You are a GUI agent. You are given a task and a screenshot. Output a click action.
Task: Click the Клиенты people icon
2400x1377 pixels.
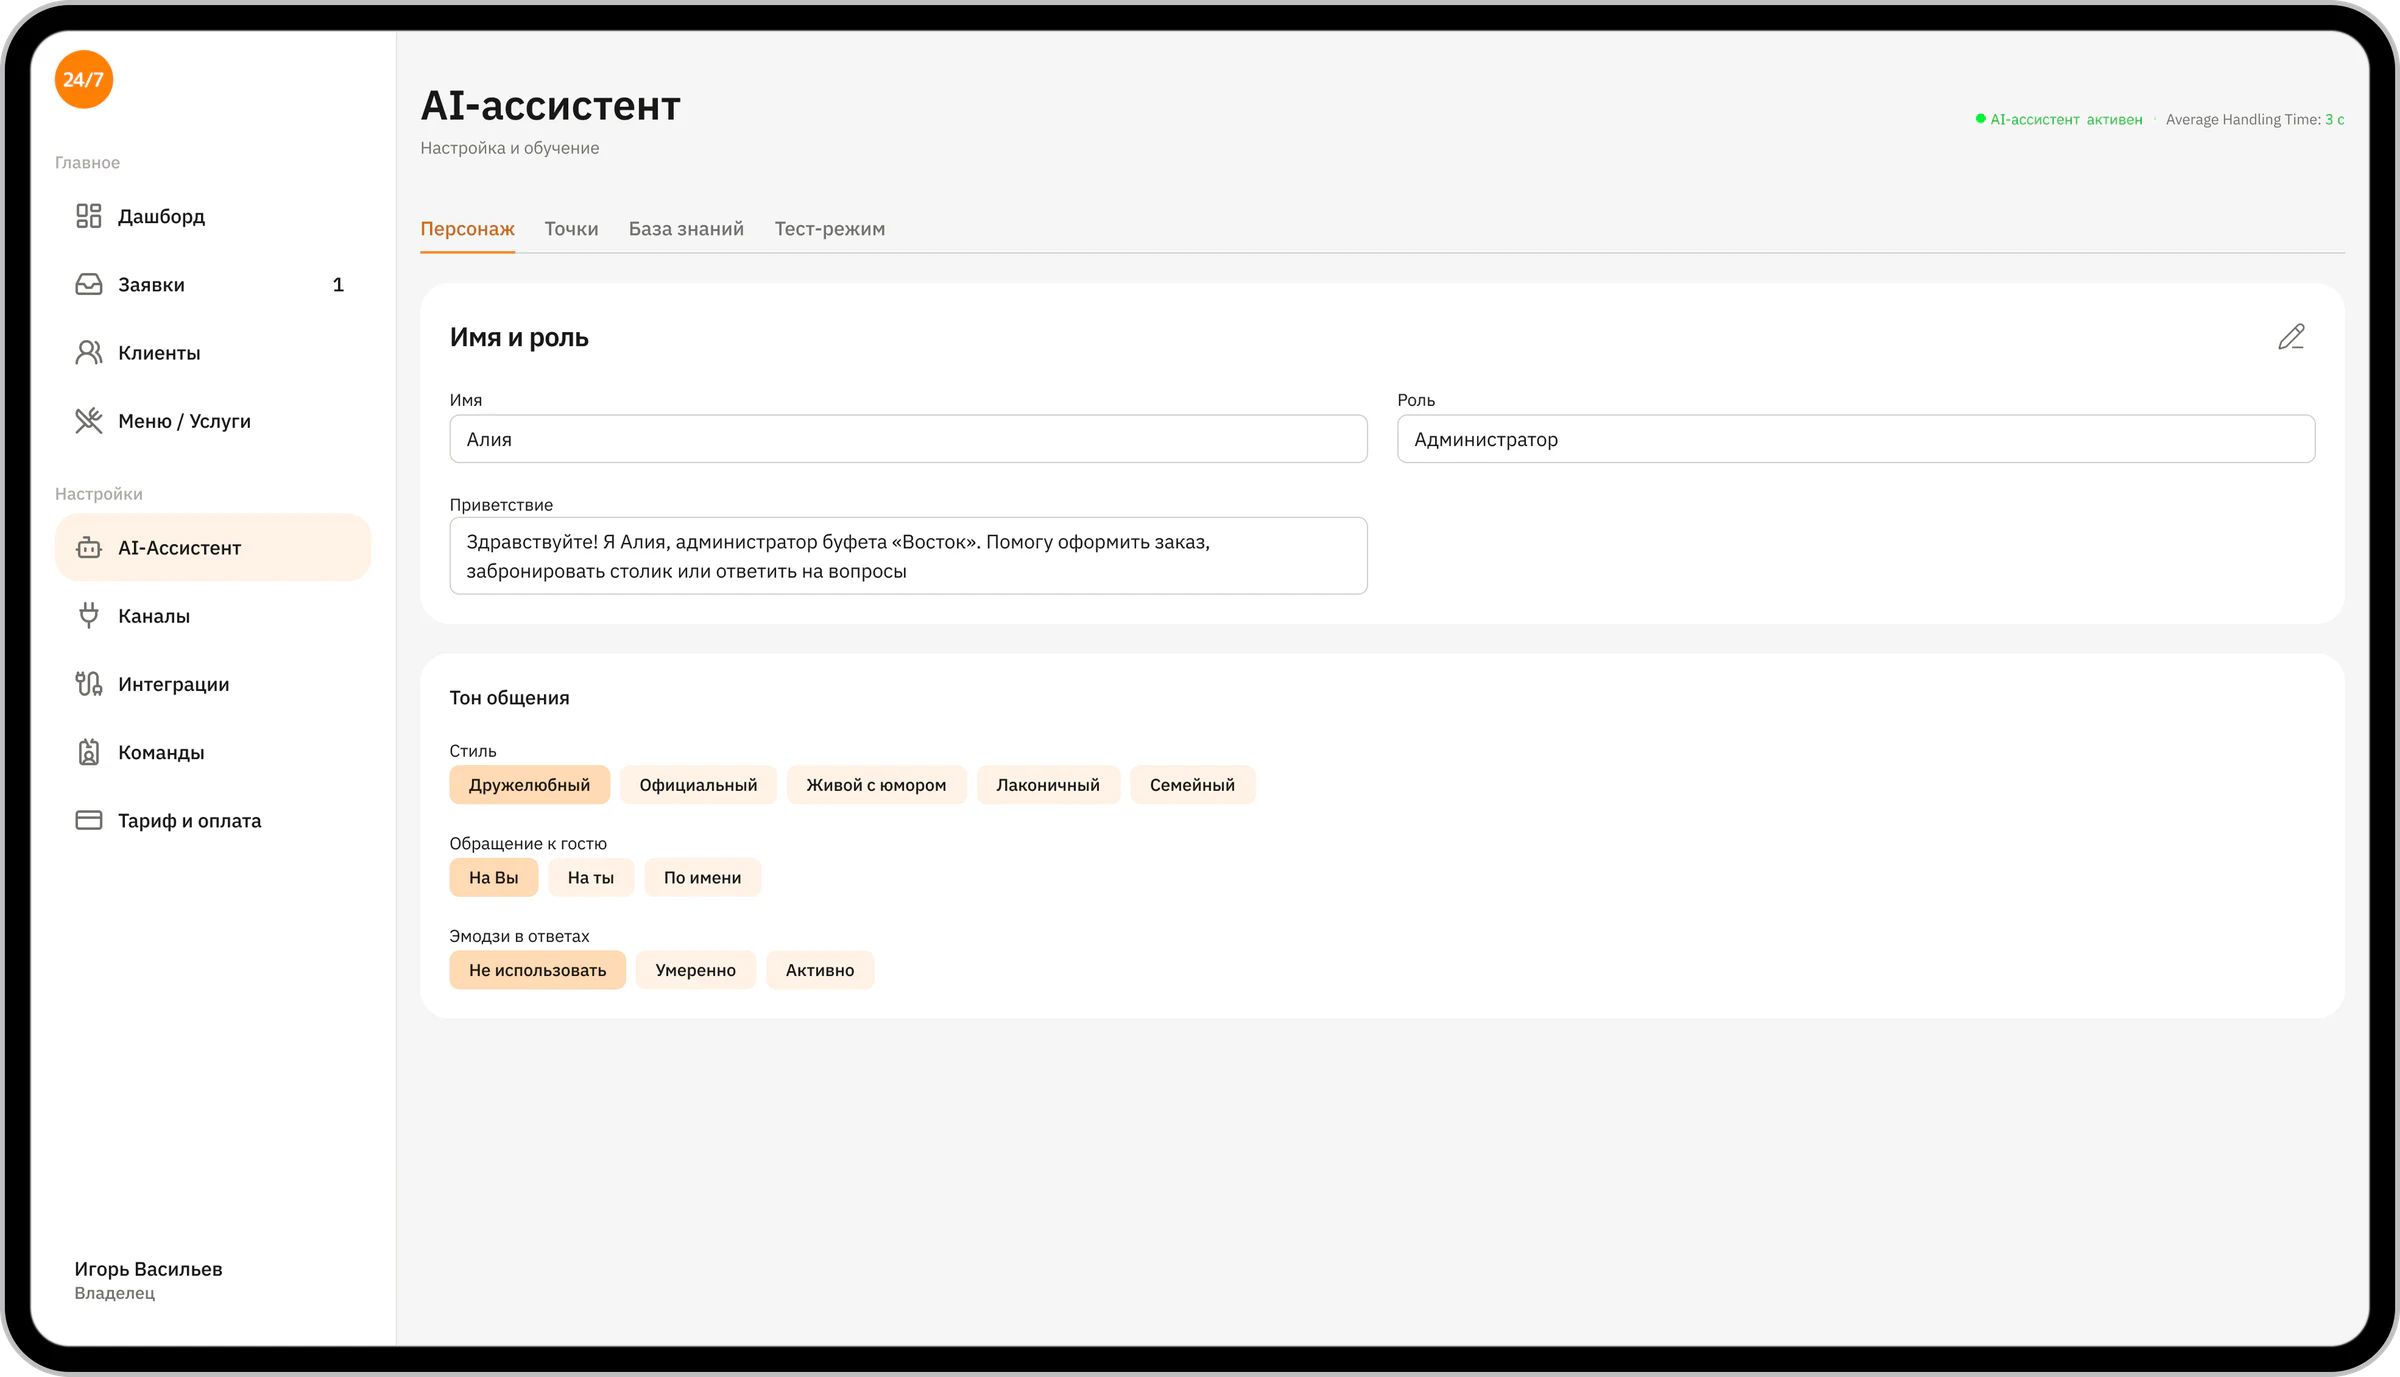[89, 353]
